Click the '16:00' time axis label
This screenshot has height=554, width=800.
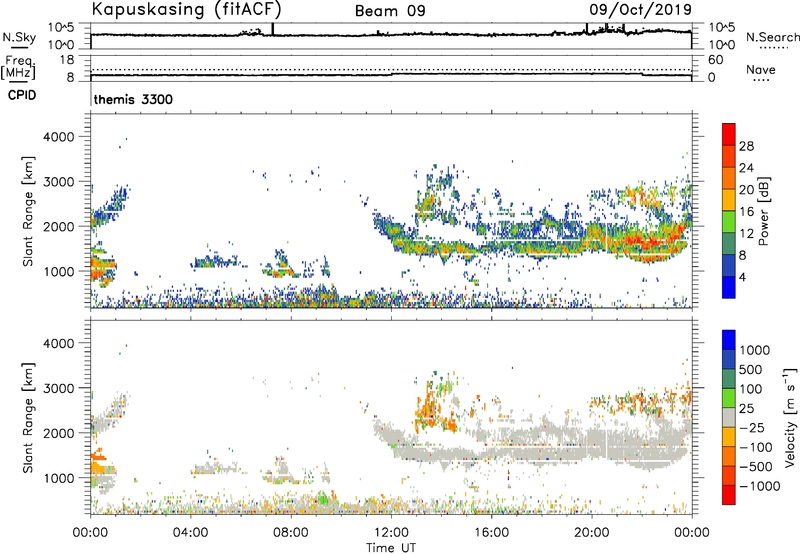(x=491, y=533)
